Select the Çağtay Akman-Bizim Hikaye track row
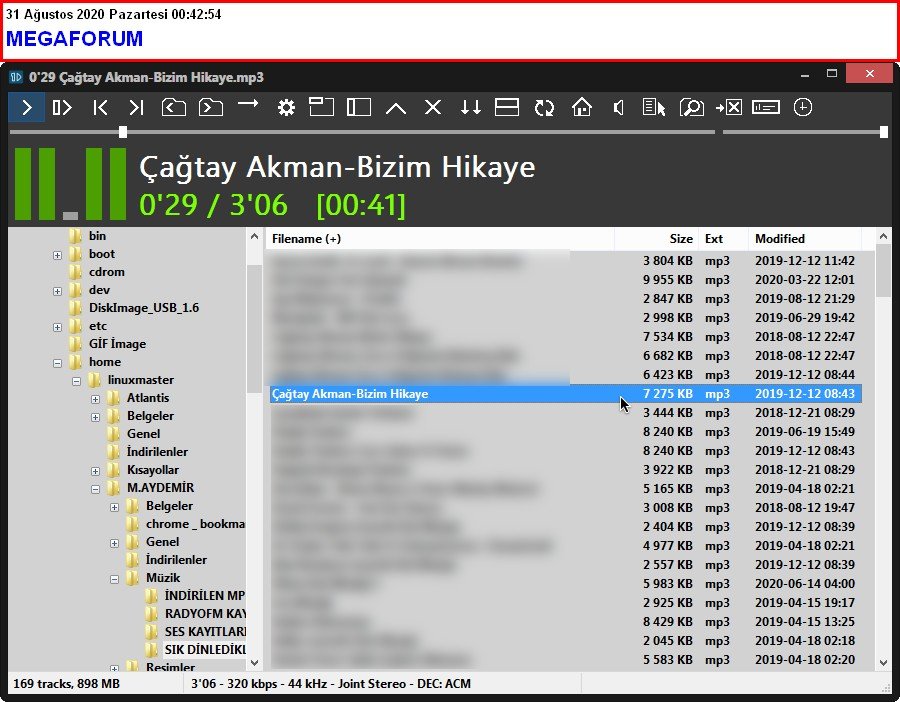The height and width of the screenshot is (702, 900). pyautogui.click(x=566, y=394)
